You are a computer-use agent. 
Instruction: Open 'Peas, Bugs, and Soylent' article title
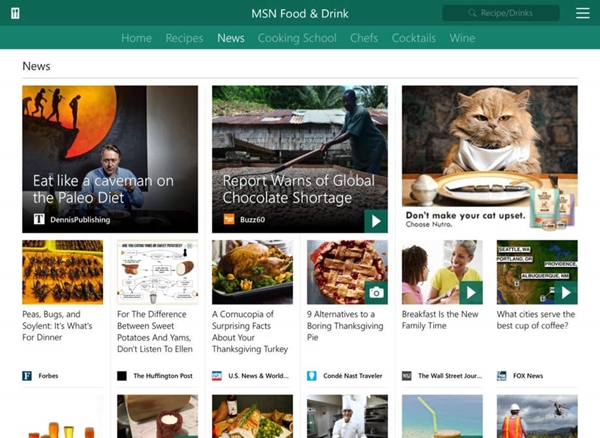pos(57,326)
